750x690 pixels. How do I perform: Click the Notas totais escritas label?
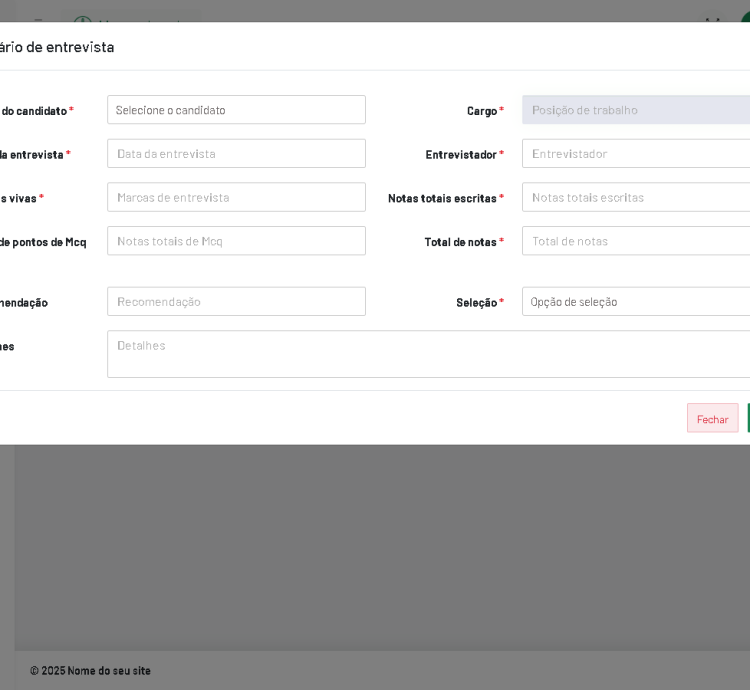[x=442, y=198]
